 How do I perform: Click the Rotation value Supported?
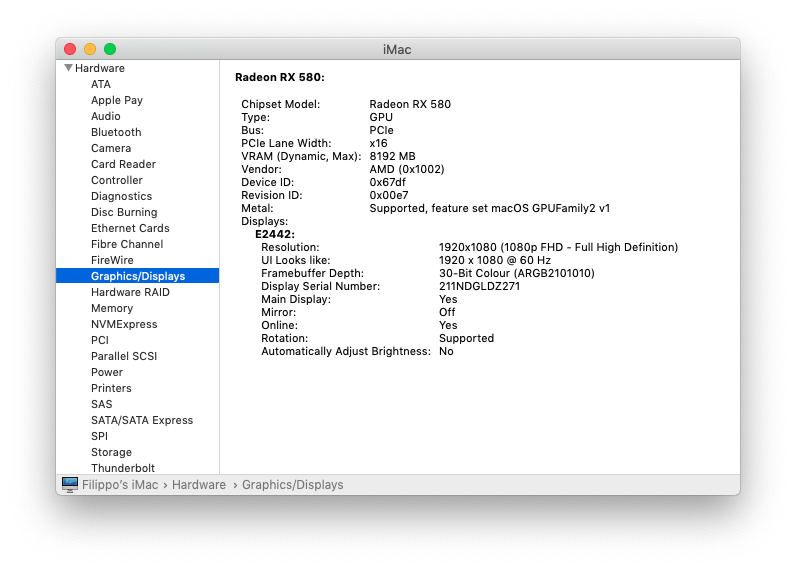tap(466, 338)
